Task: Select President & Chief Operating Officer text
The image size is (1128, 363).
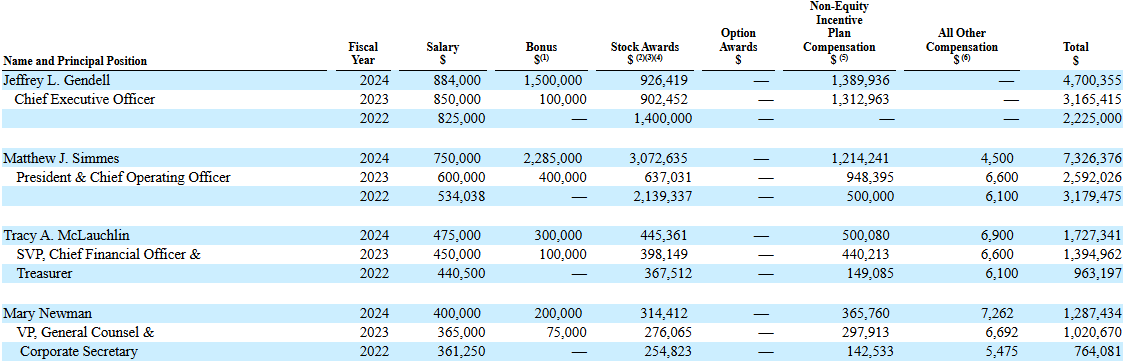Action: [123, 177]
